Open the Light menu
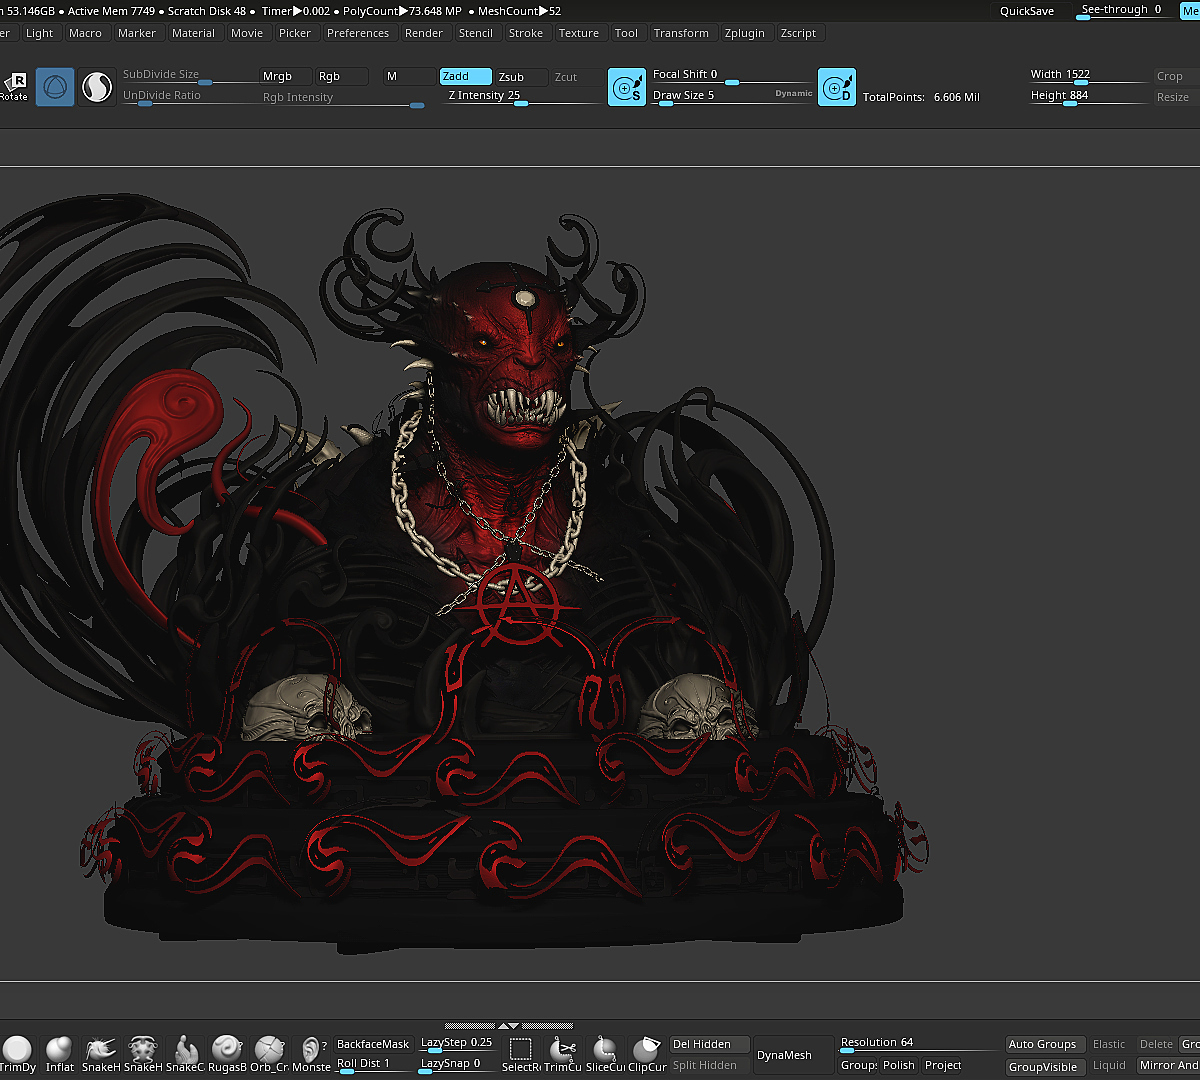1200x1080 pixels. tap(40, 33)
